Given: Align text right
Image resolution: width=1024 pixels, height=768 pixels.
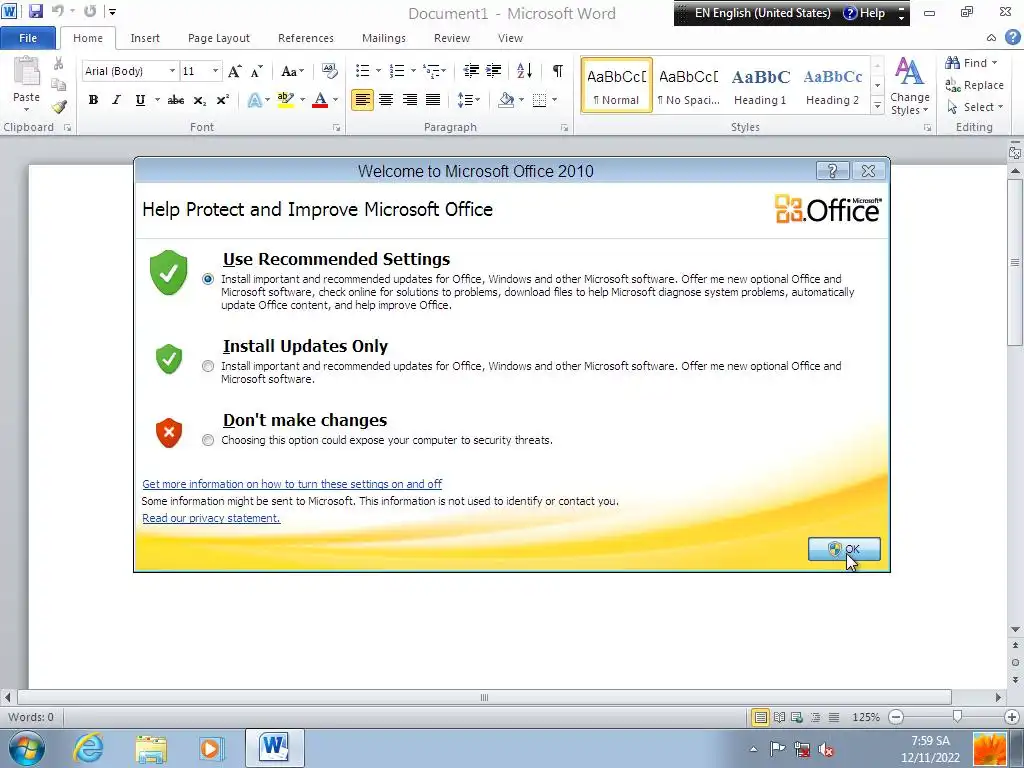Looking at the screenshot, I should [409, 100].
